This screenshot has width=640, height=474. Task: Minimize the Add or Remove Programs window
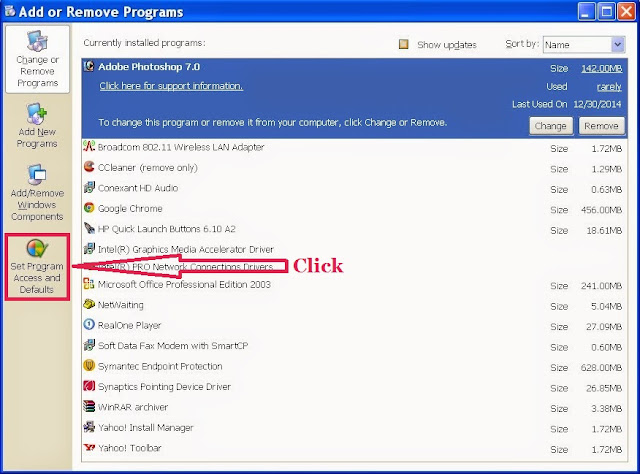click(x=586, y=11)
